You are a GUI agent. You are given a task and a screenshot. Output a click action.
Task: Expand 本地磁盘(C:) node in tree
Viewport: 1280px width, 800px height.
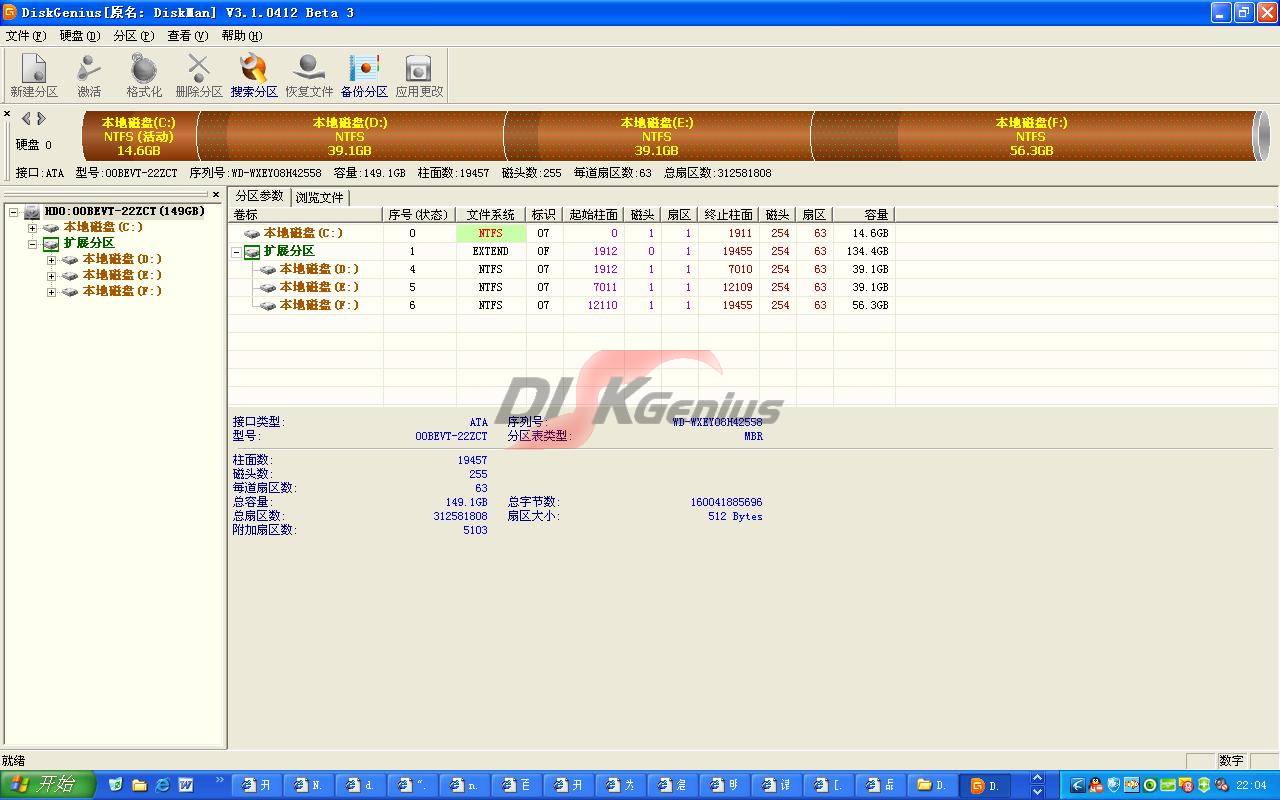coord(33,228)
